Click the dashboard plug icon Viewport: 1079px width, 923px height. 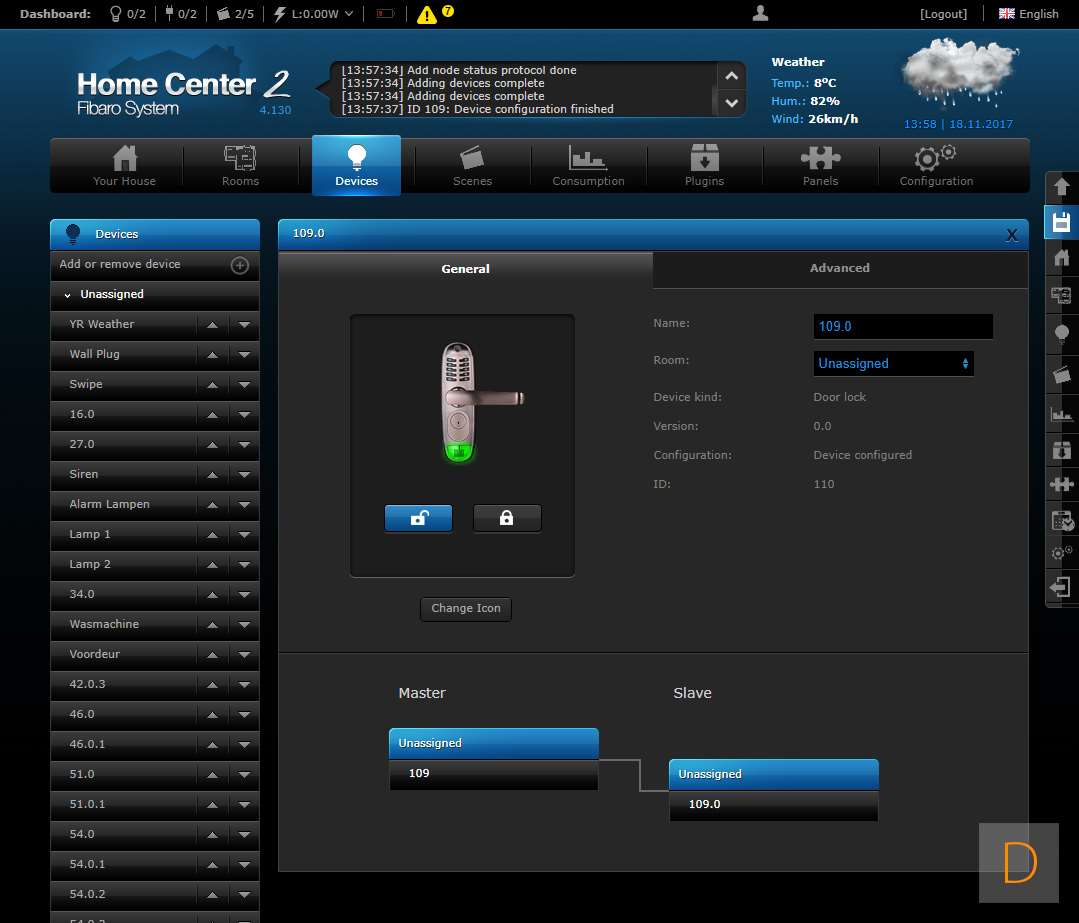169,14
